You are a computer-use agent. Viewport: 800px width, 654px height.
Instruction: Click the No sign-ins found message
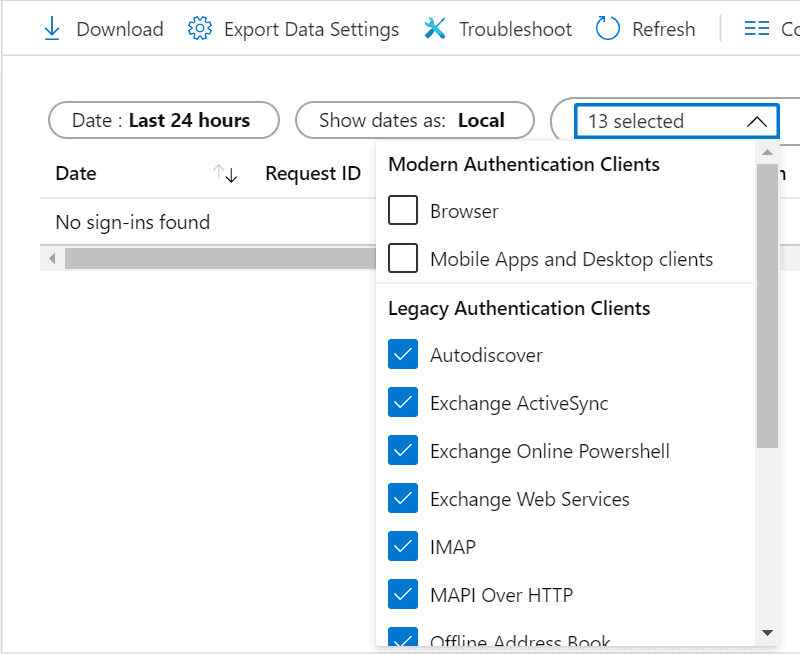pyautogui.click(x=133, y=222)
